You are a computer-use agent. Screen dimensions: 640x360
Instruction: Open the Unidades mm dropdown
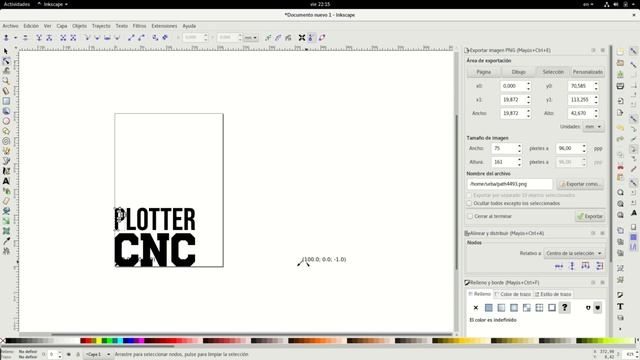point(593,127)
